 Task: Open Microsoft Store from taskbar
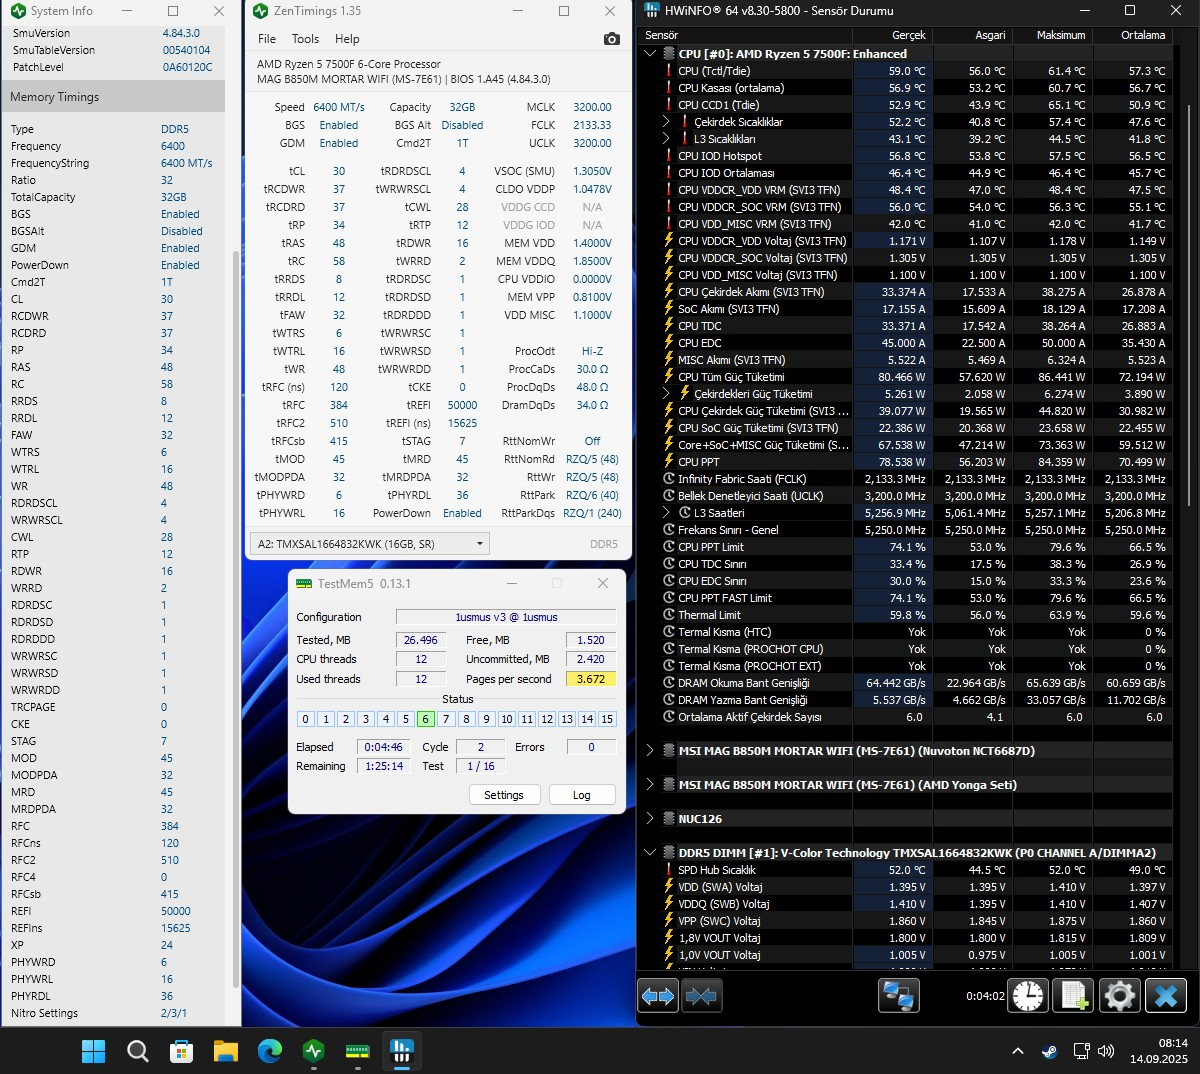point(181,1051)
